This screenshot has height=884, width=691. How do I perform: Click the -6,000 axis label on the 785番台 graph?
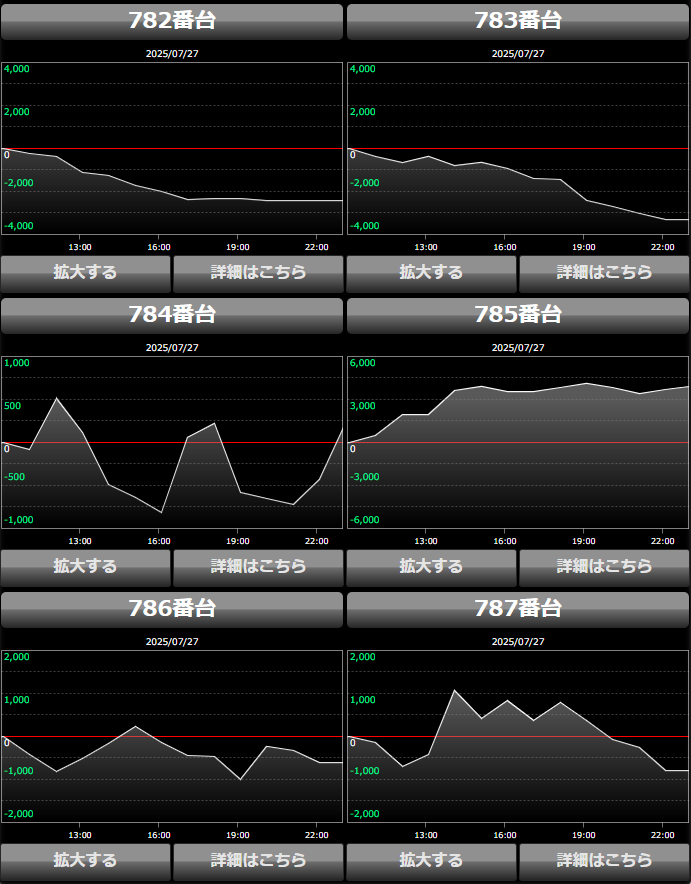coord(364,520)
